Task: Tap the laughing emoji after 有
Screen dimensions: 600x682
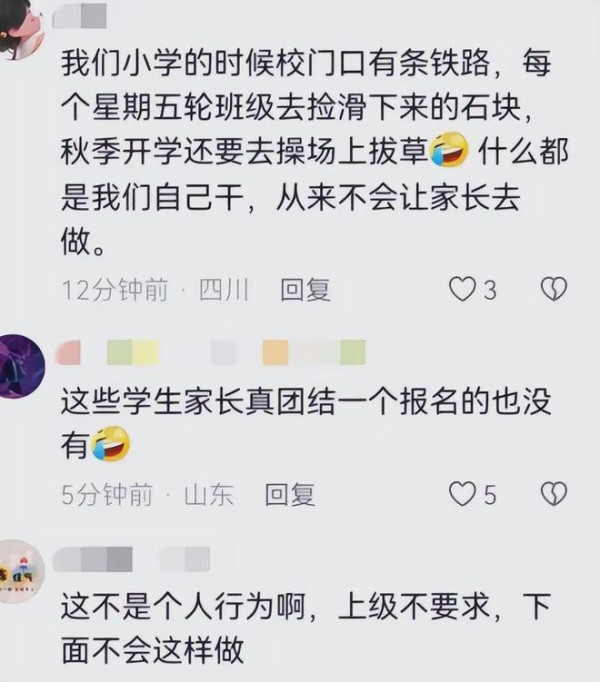Action: tap(111, 443)
